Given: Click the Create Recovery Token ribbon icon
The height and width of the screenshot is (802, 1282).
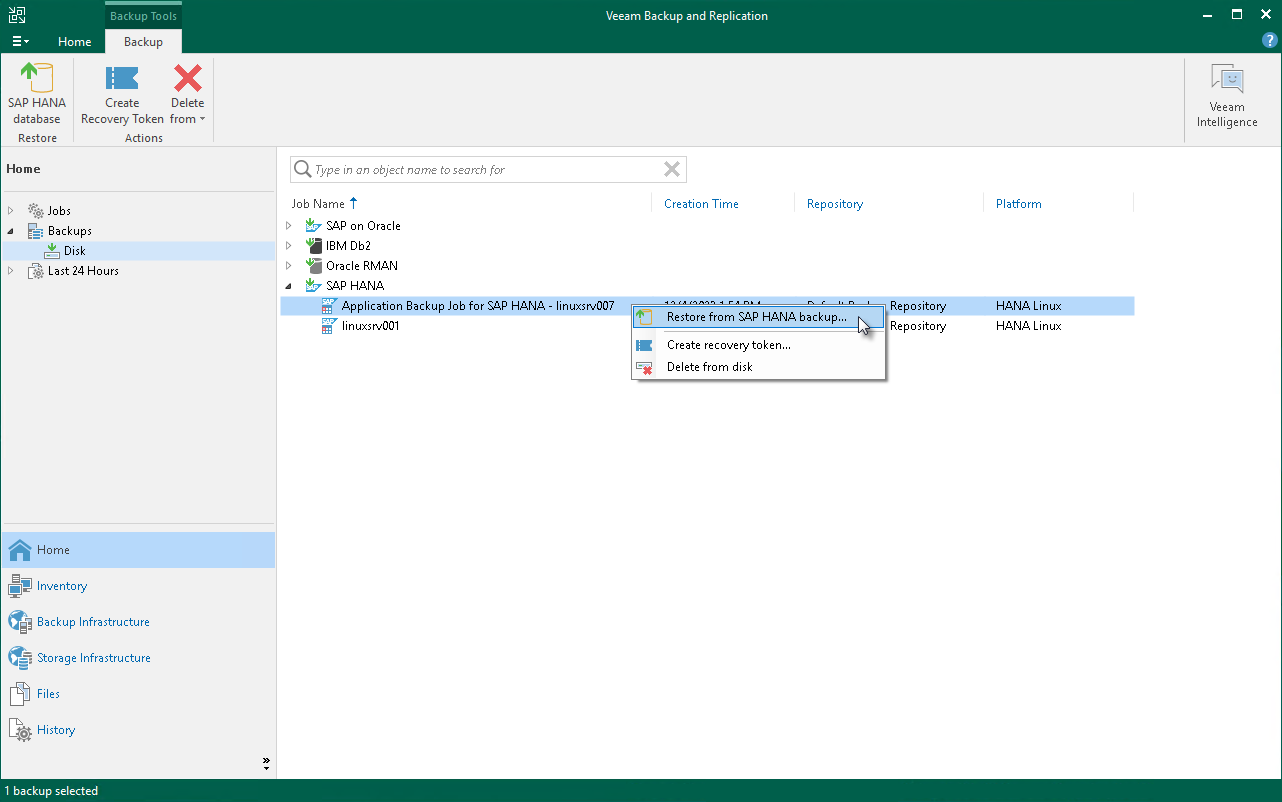Looking at the screenshot, I should pos(122,78).
